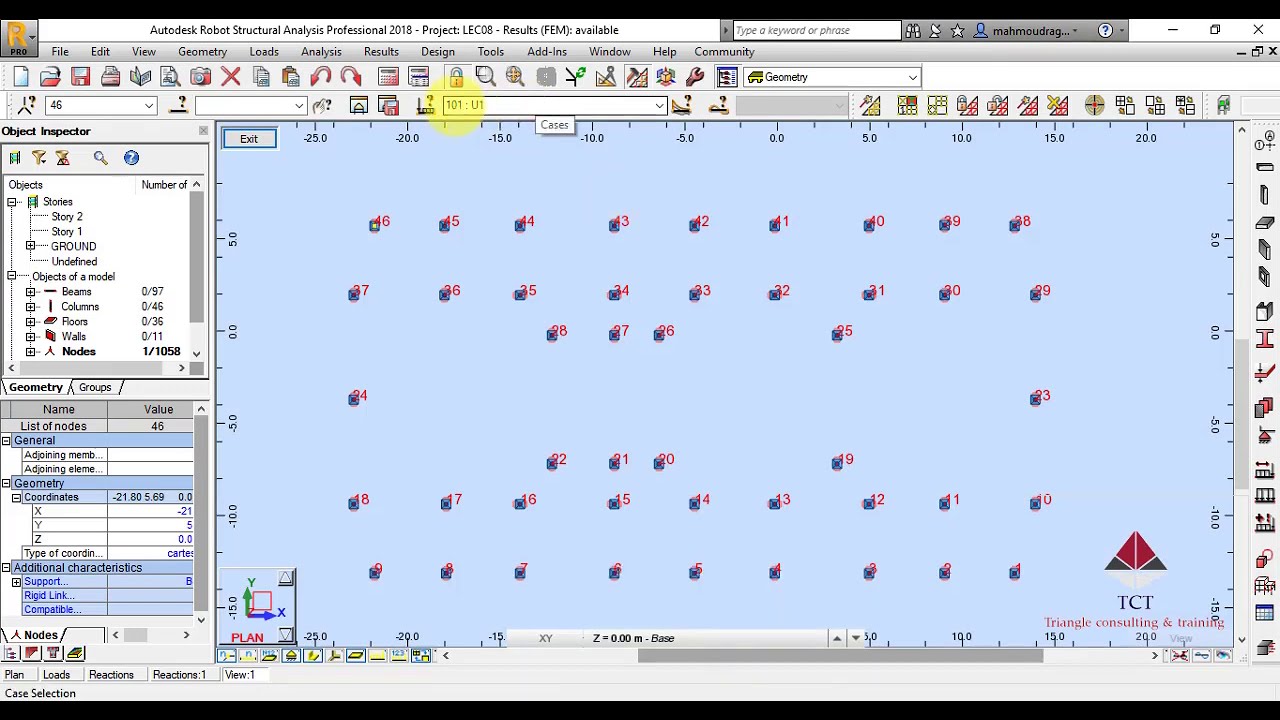Viewport: 1280px width, 720px height.
Task: Click the New project icon
Action: point(21,77)
